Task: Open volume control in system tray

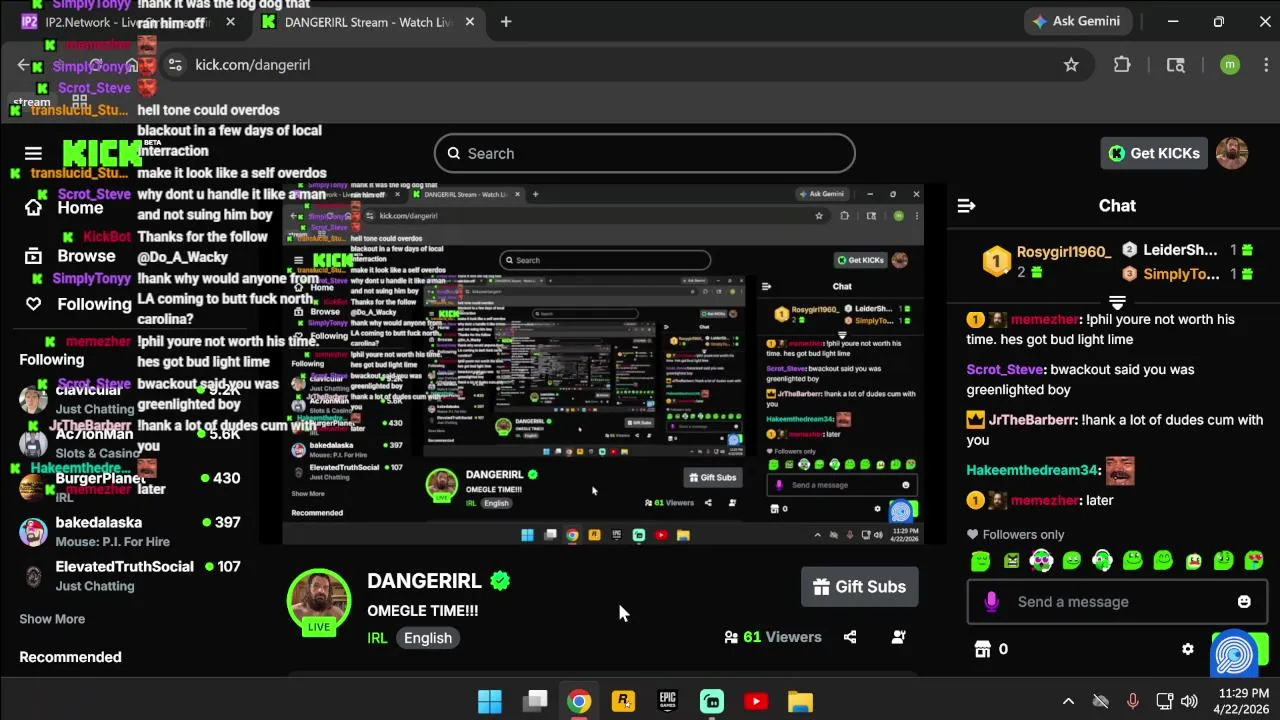Action: pyautogui.click(x=1189, y=702)
